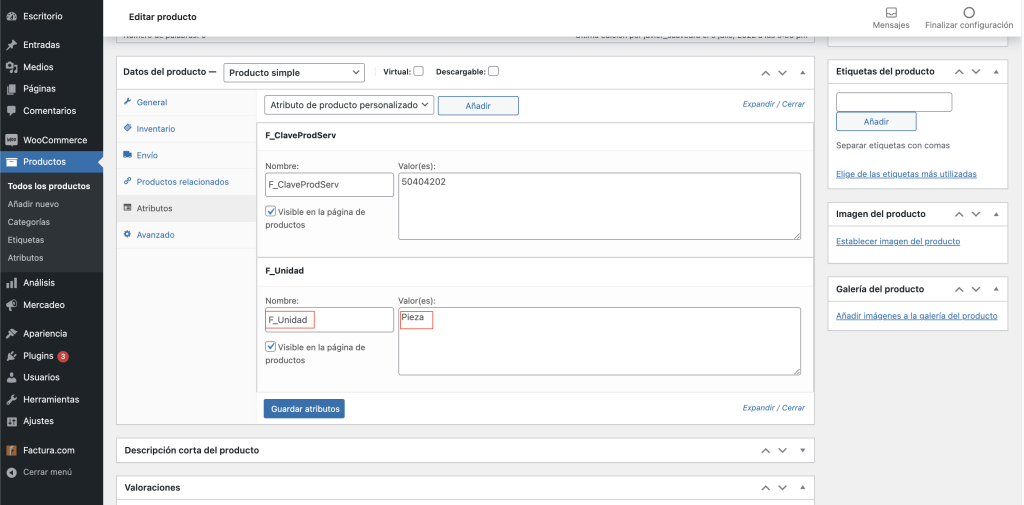Viewport: 1024px width, 505px height.
Task: Click the Guardar atributos button
Action: tap(305, 409)
